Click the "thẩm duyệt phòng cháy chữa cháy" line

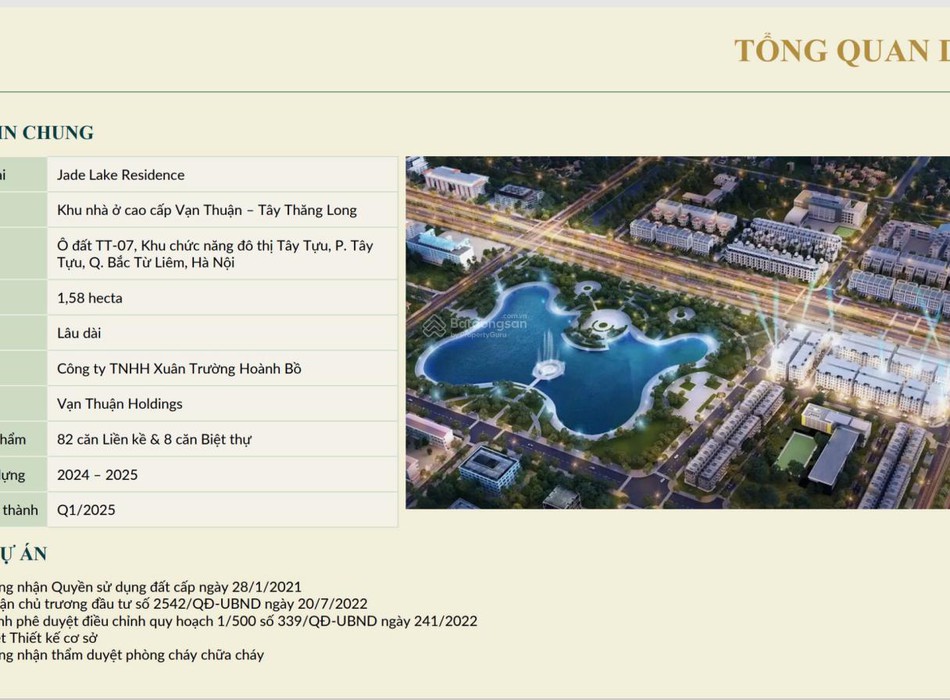coord(132,655)
